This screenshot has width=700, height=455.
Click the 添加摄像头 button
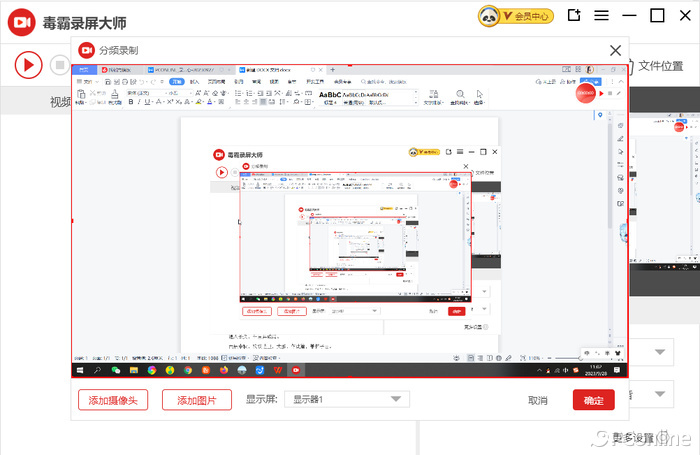(x=113, y=400)
